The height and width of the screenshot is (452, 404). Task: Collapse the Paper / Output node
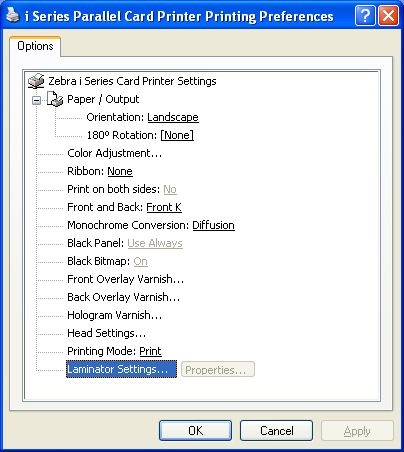pyautogui.click(x=37, y=100)
